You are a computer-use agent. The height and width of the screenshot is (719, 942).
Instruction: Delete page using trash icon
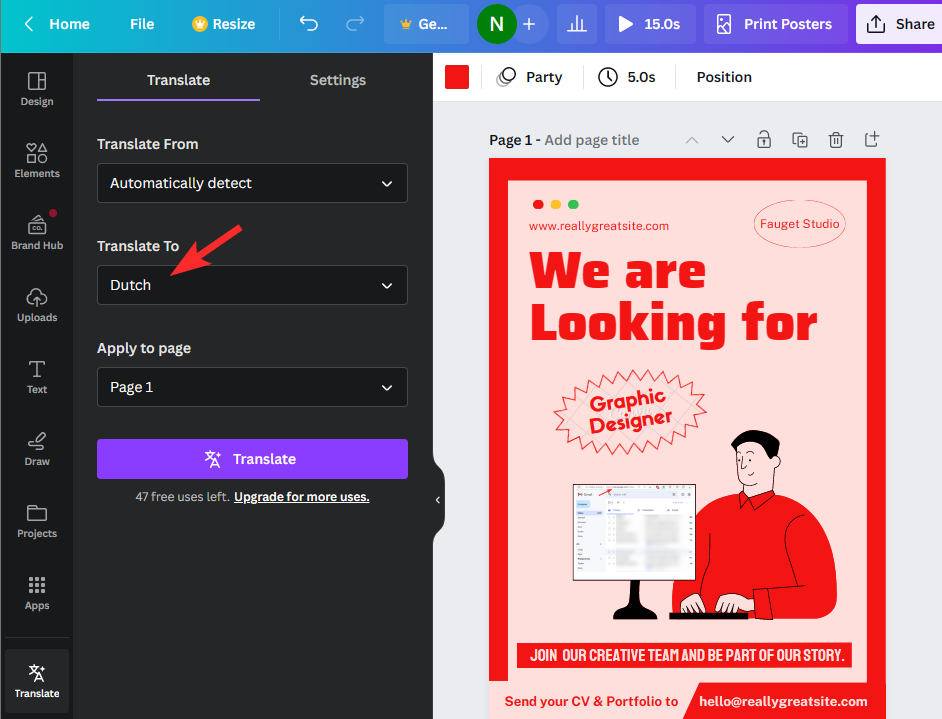click(836, 140)
